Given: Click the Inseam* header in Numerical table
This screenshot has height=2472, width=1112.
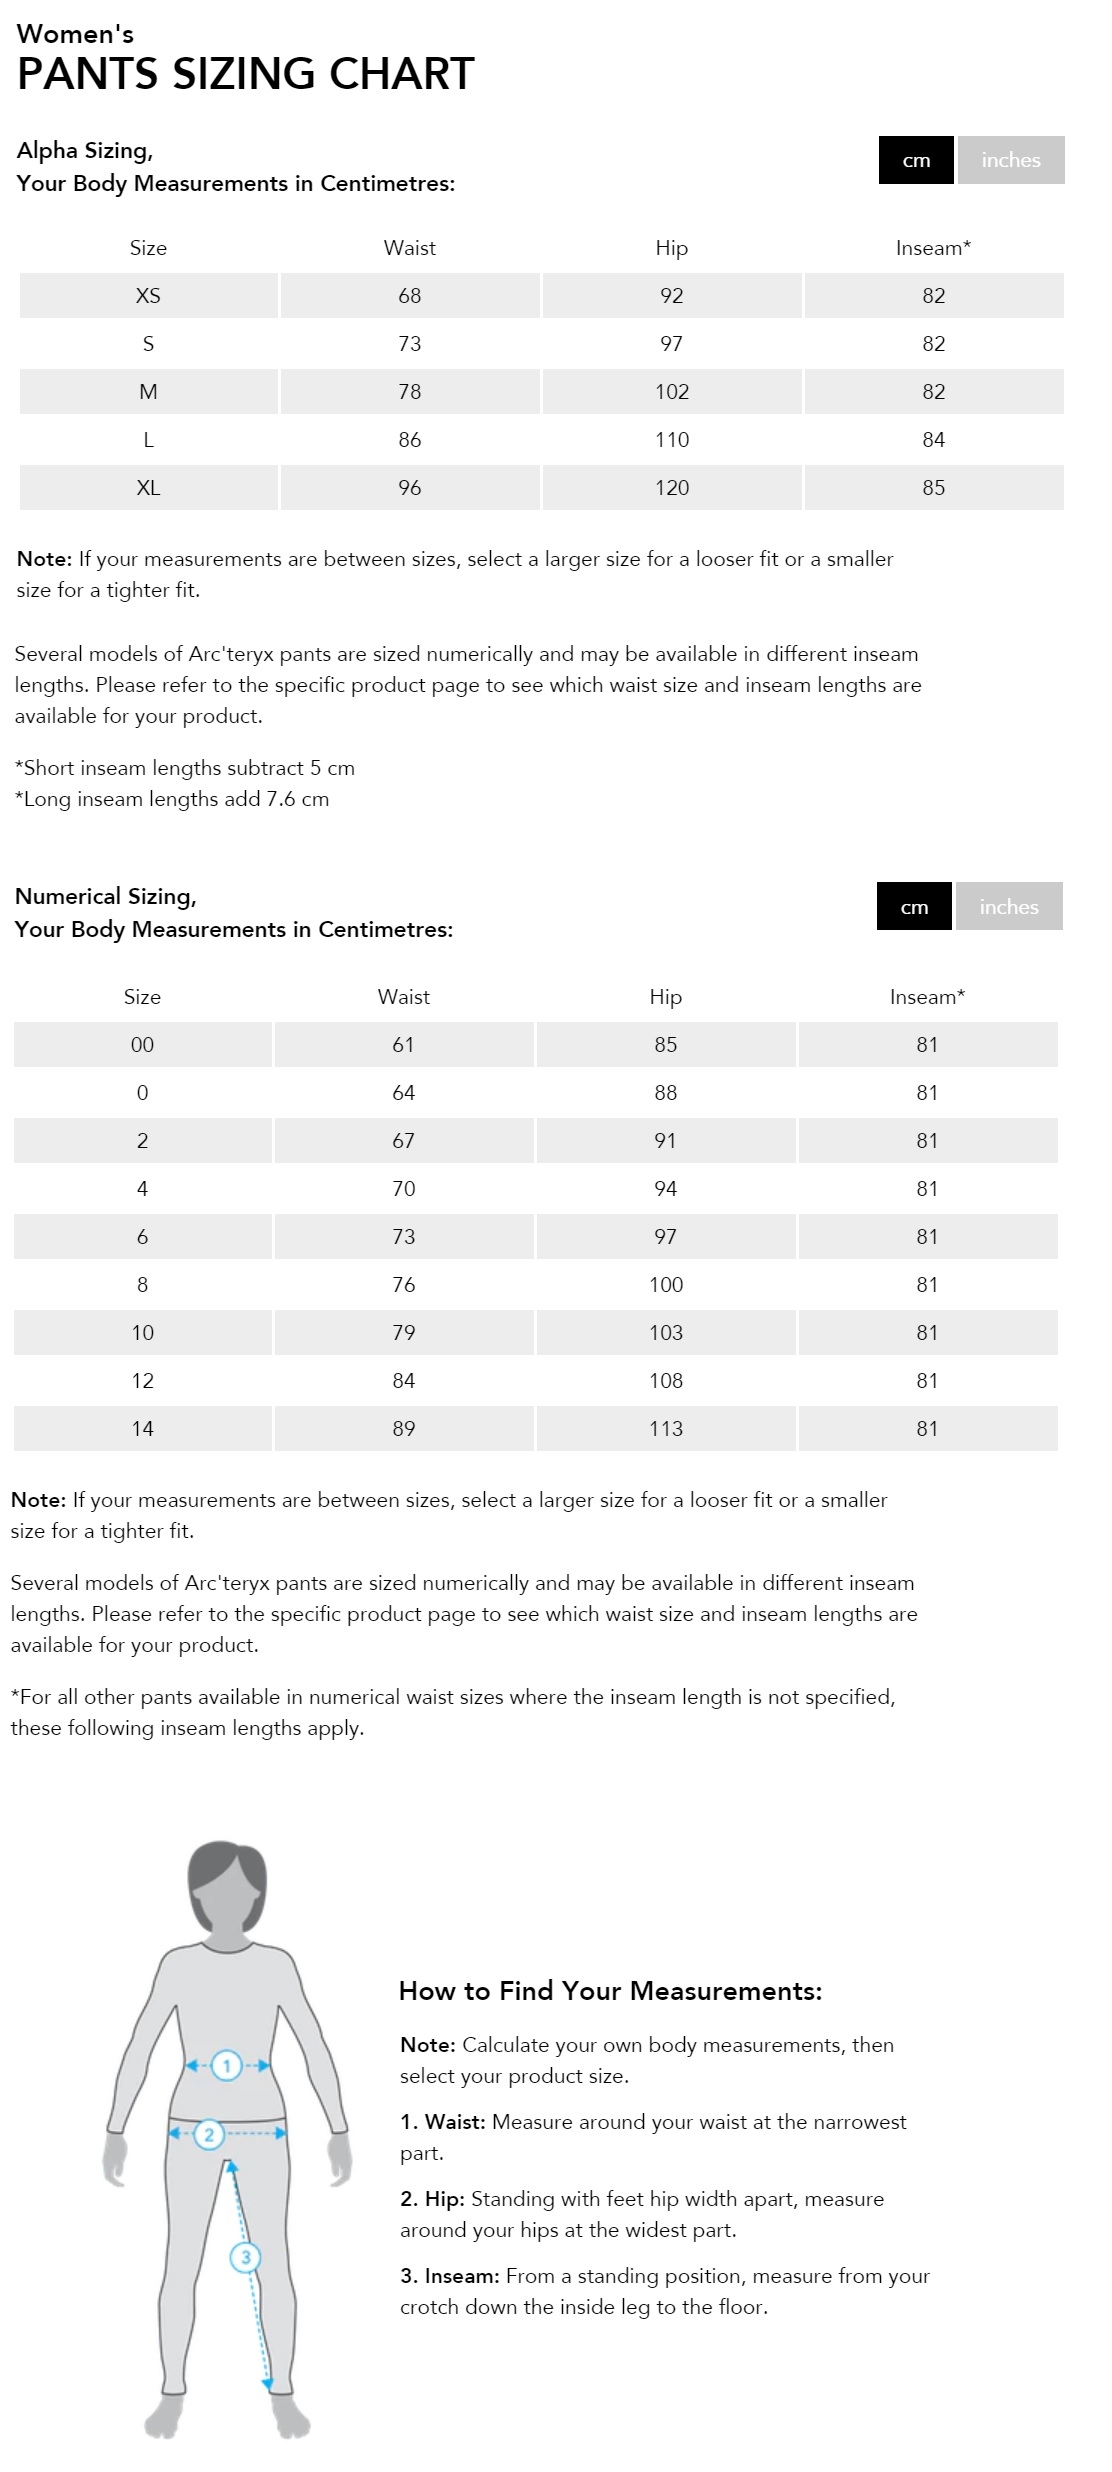Looking at the screenshot, I should (927, 997).
